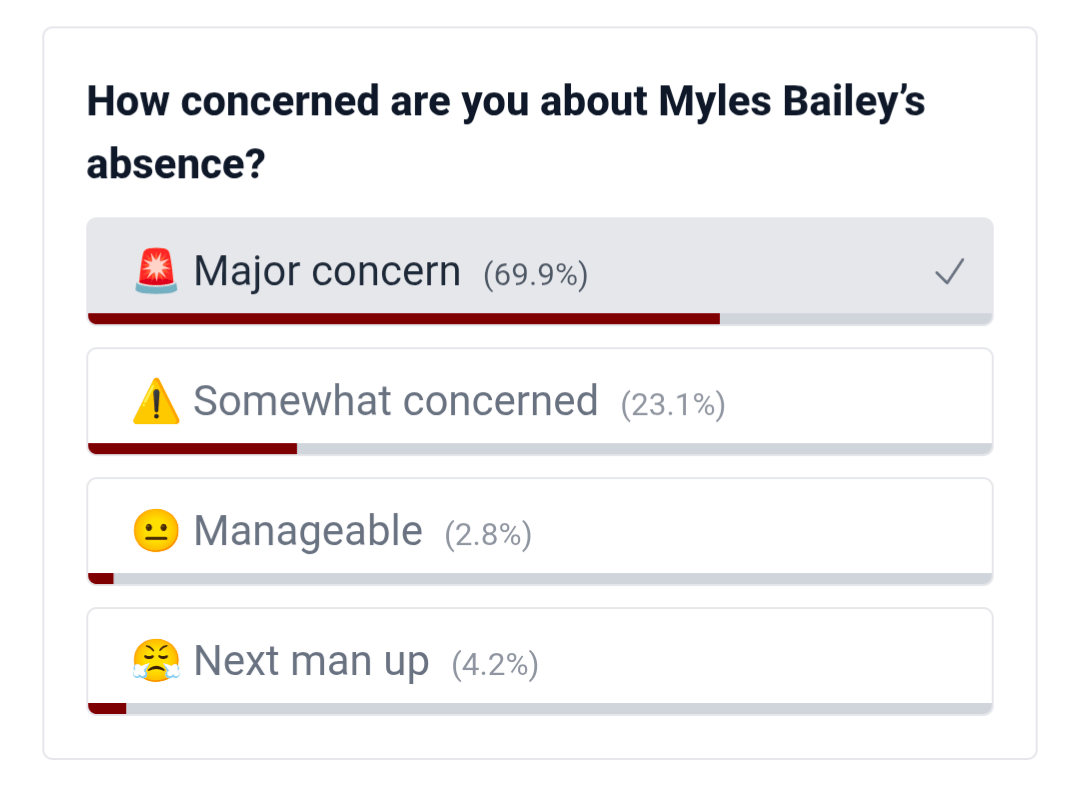Click the 4.2% result percentage

495,665
